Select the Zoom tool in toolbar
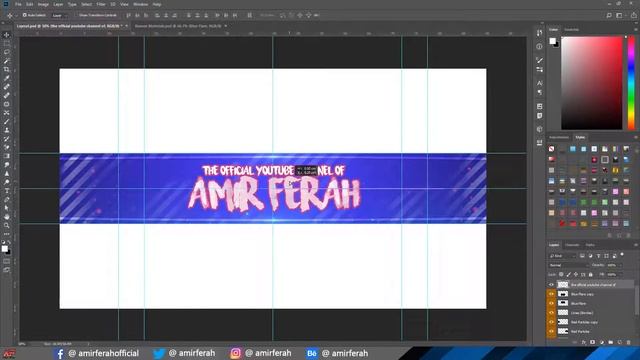 [7, 225]
